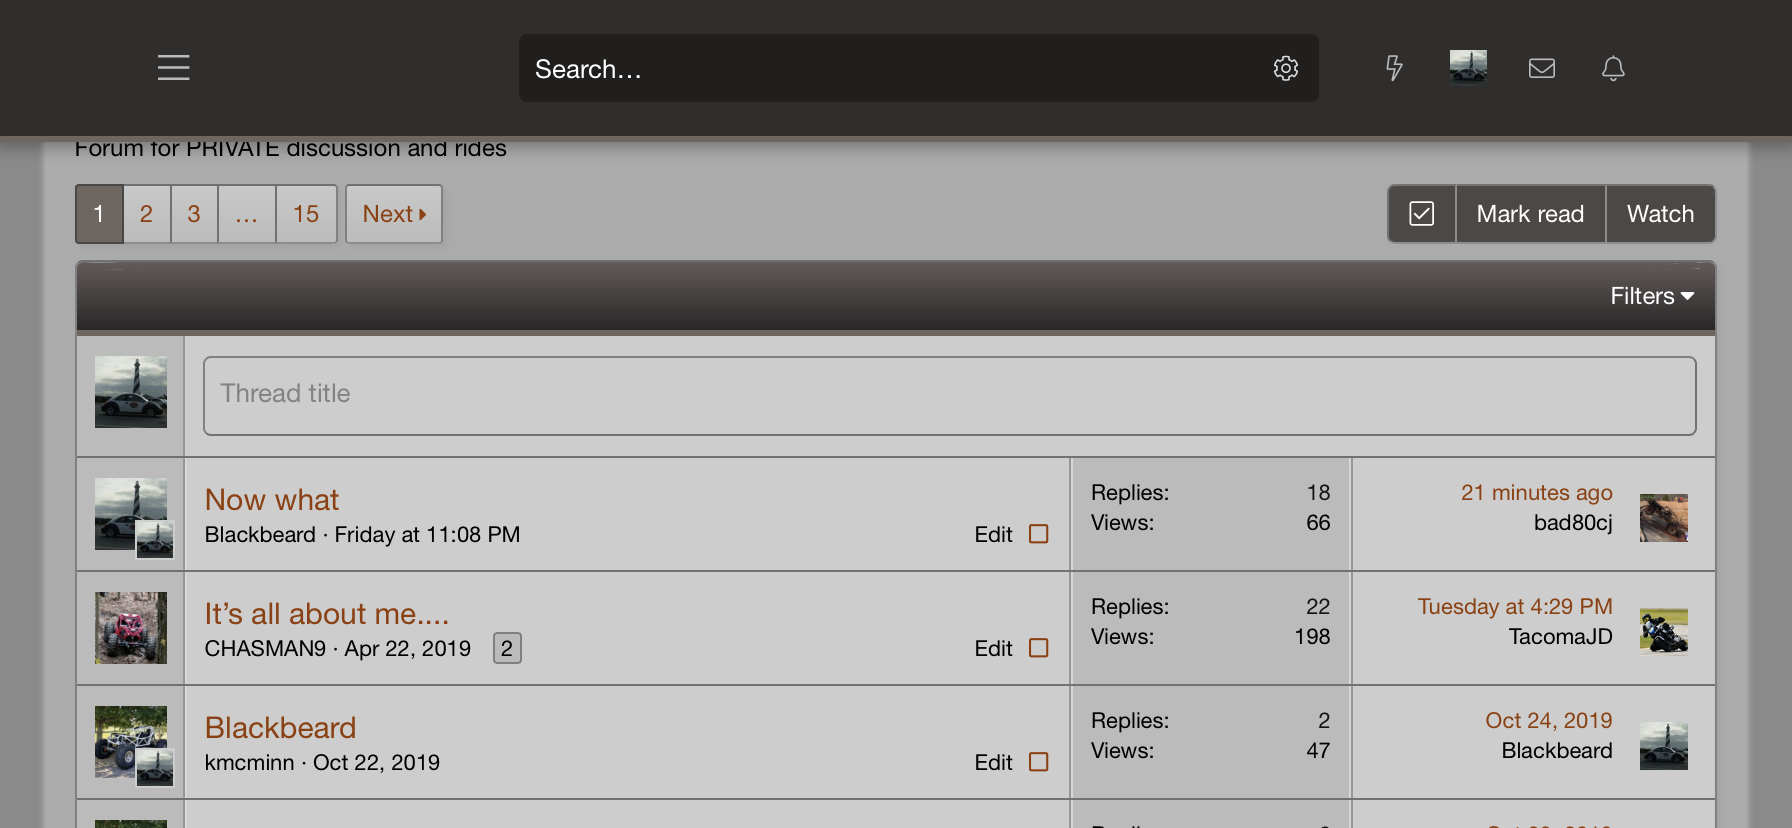Viewport: 1792px width, 828px height.
Task: Select checkbox for It's all about me thread
Action: click(1039, 648)
